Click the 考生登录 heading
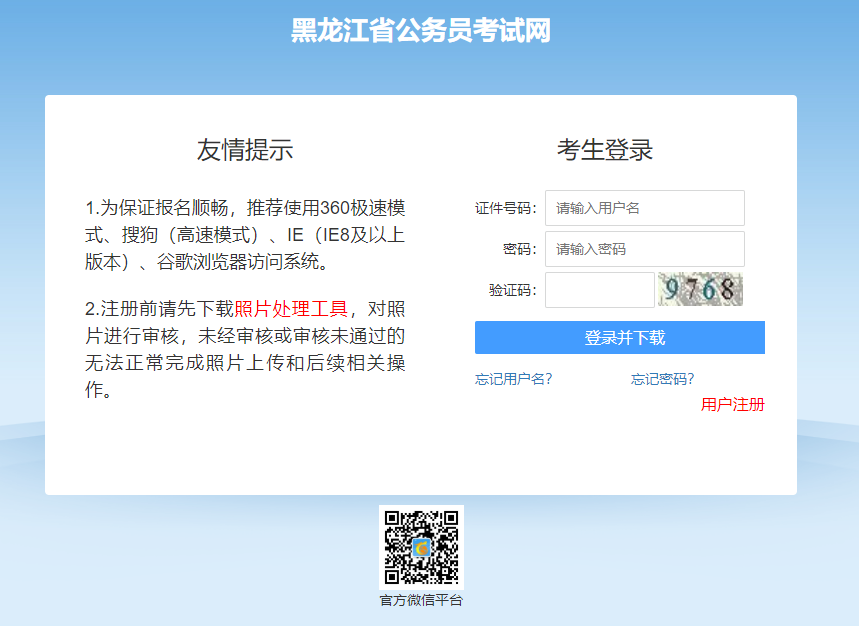The height and width of the screenshot is (626, 859). coord(605,150)
